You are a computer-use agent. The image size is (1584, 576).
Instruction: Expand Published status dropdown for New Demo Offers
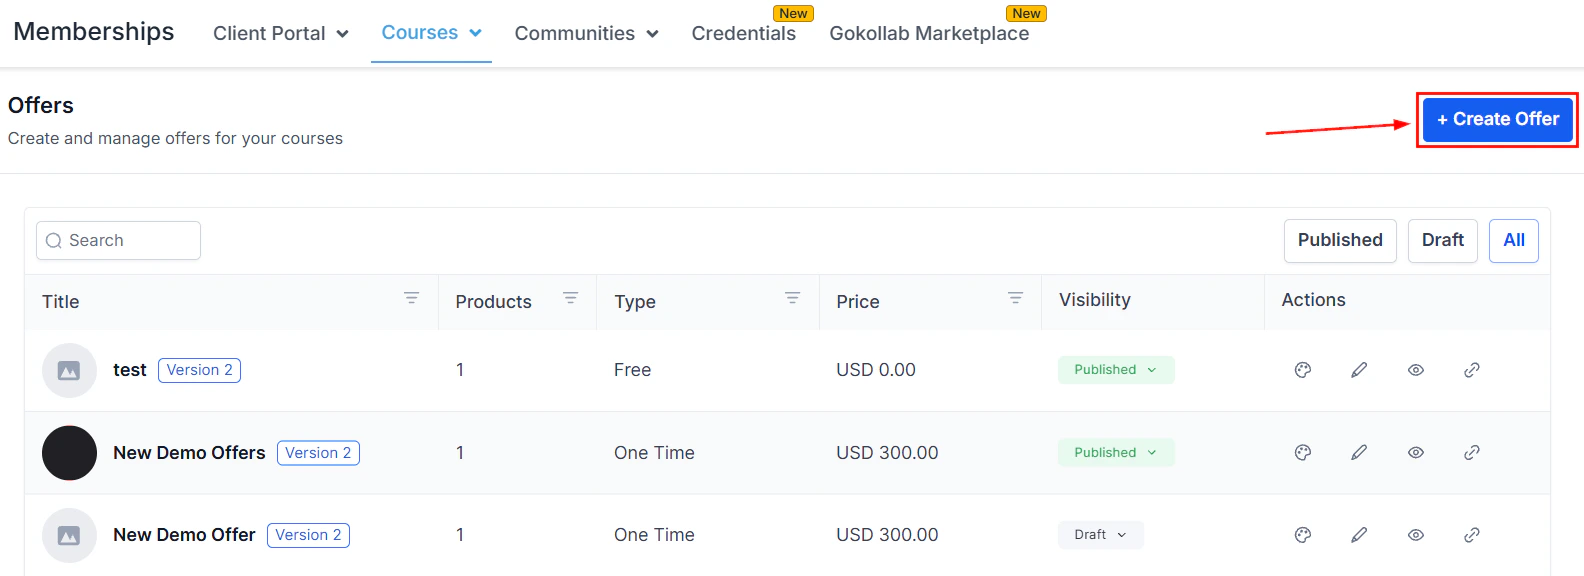pyautogui.click(x=1116, y=453)
